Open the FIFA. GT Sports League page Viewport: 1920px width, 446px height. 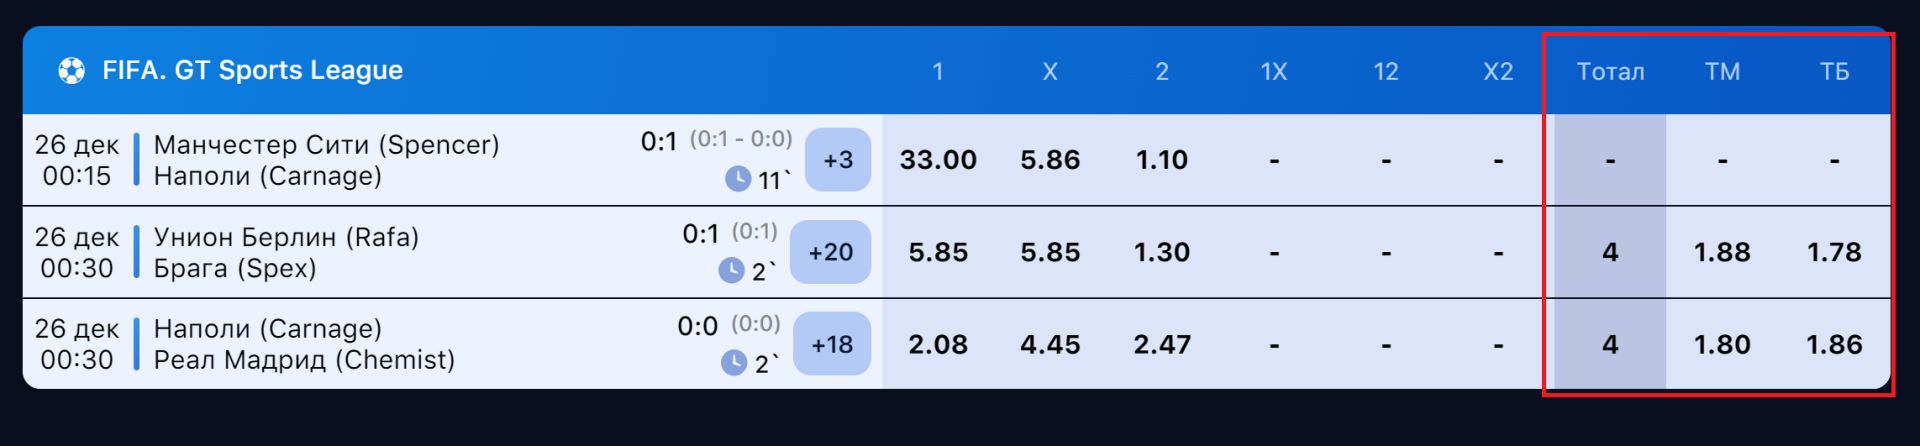pos(252,70)
